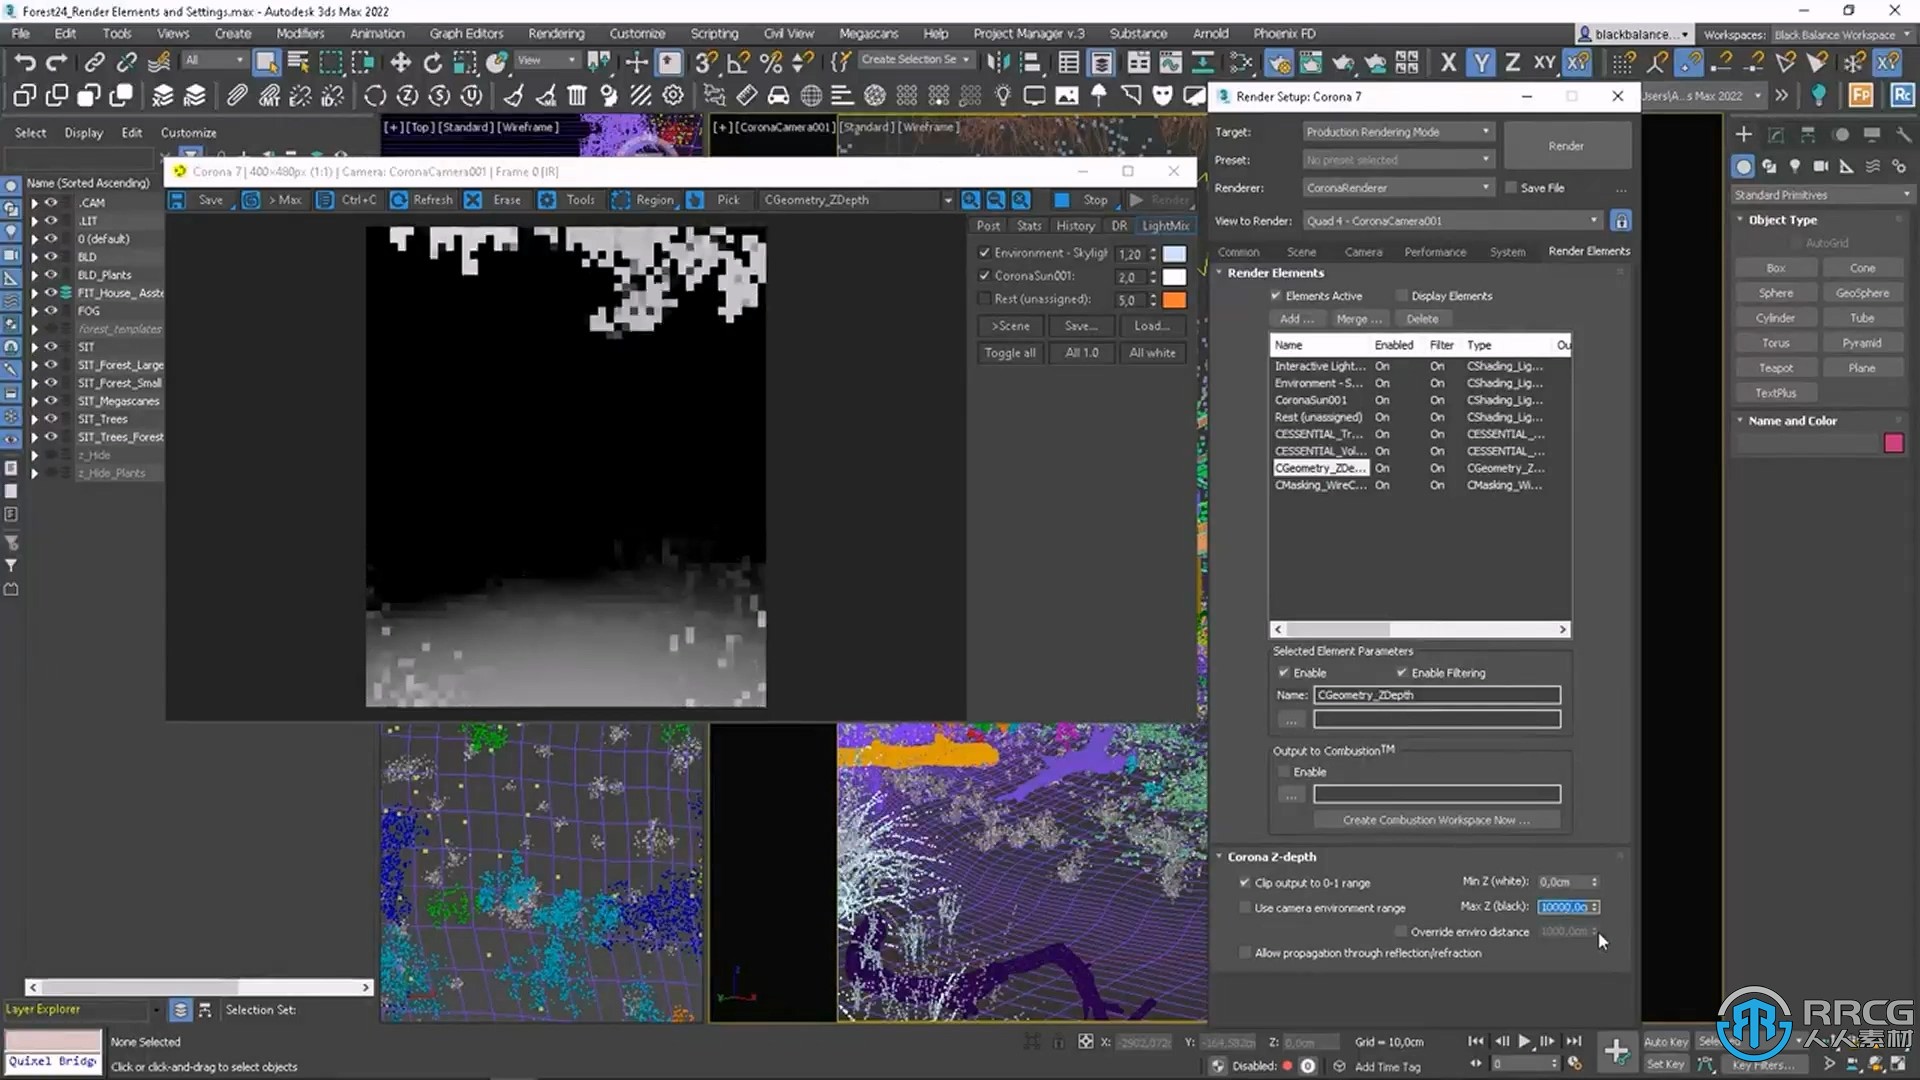1920x1080 pixels.
Task: Toggle Environment - Skylight LightMix checkbox
Action: 984,253
